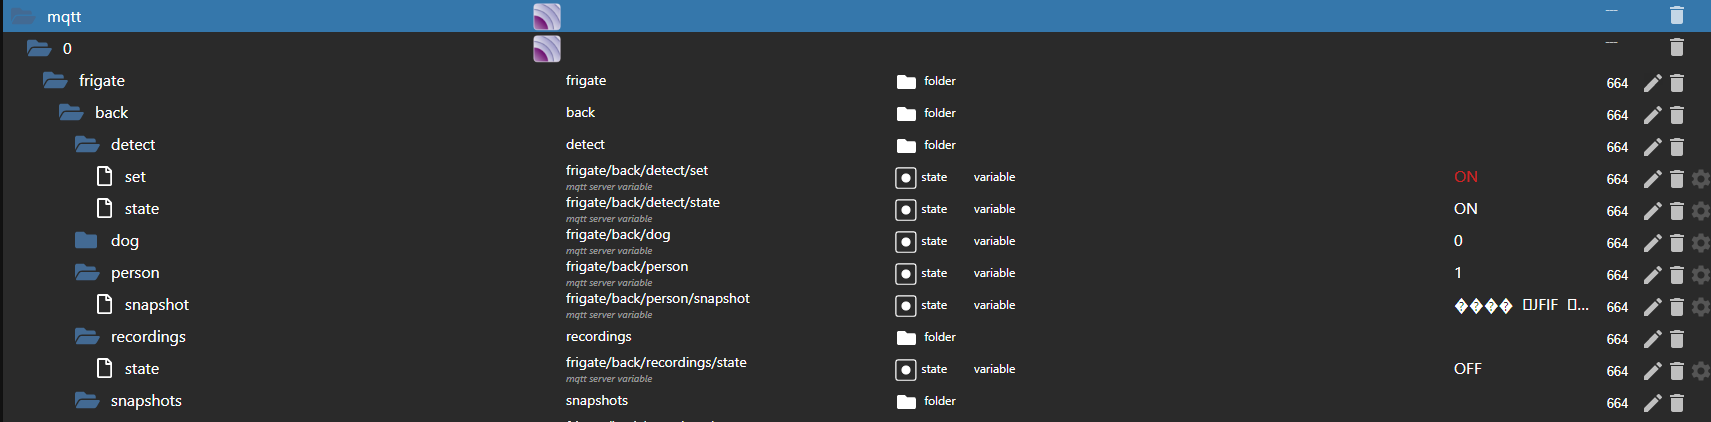1711x422 pixels.
Task: Click value 0 of frigate/back/dog
Action: tap(1458, 241)
